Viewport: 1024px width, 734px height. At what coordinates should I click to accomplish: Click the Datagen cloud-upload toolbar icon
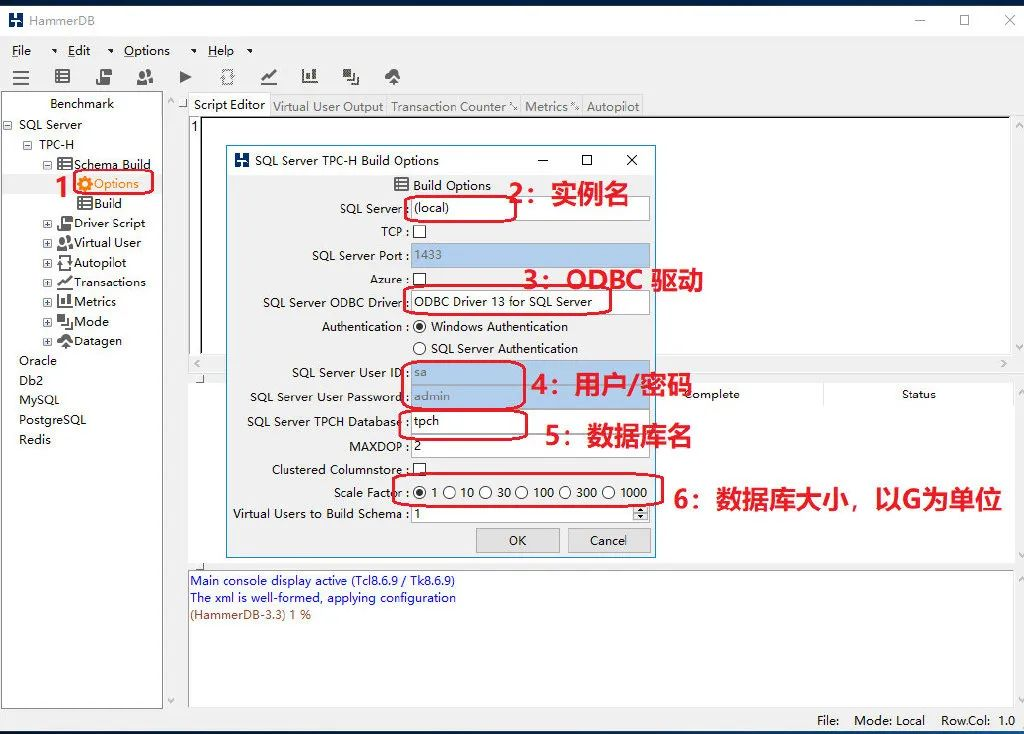tap(392, 77)
